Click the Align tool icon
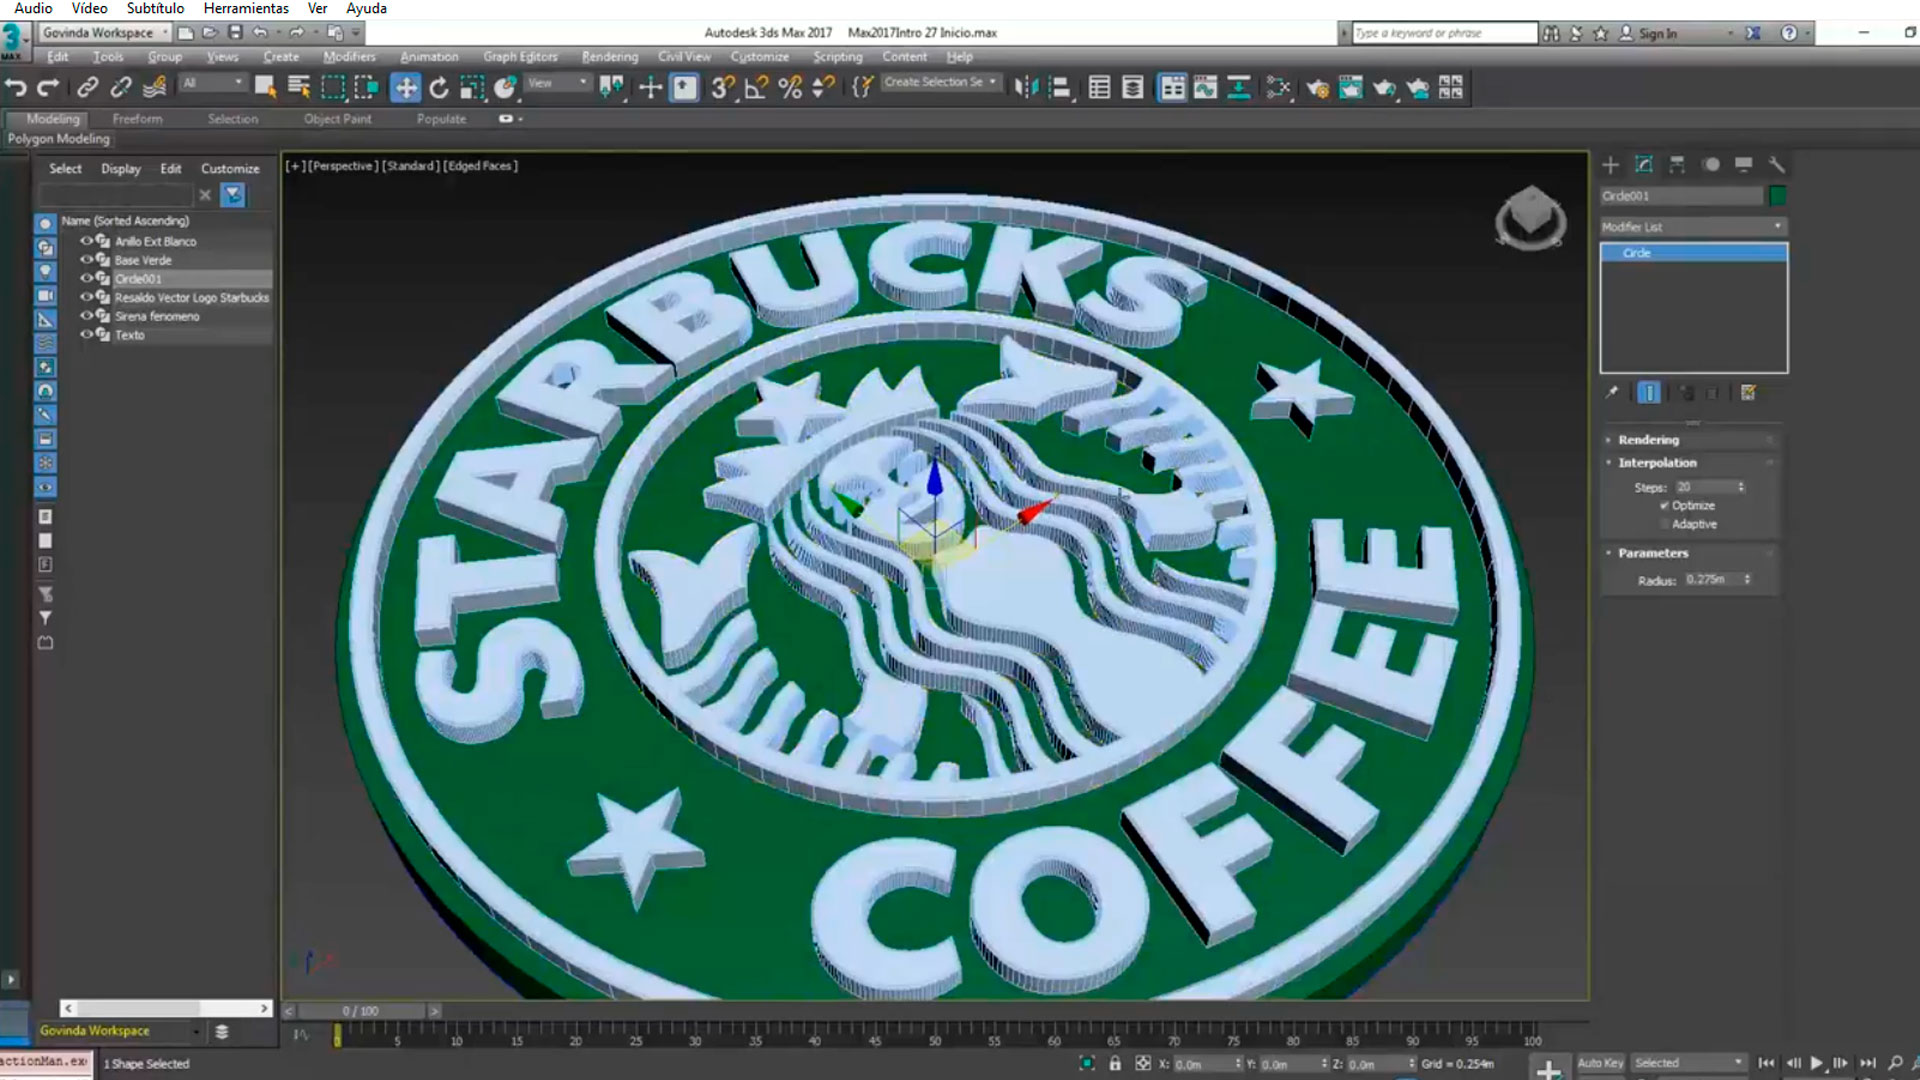 (x=1060, y=88)
